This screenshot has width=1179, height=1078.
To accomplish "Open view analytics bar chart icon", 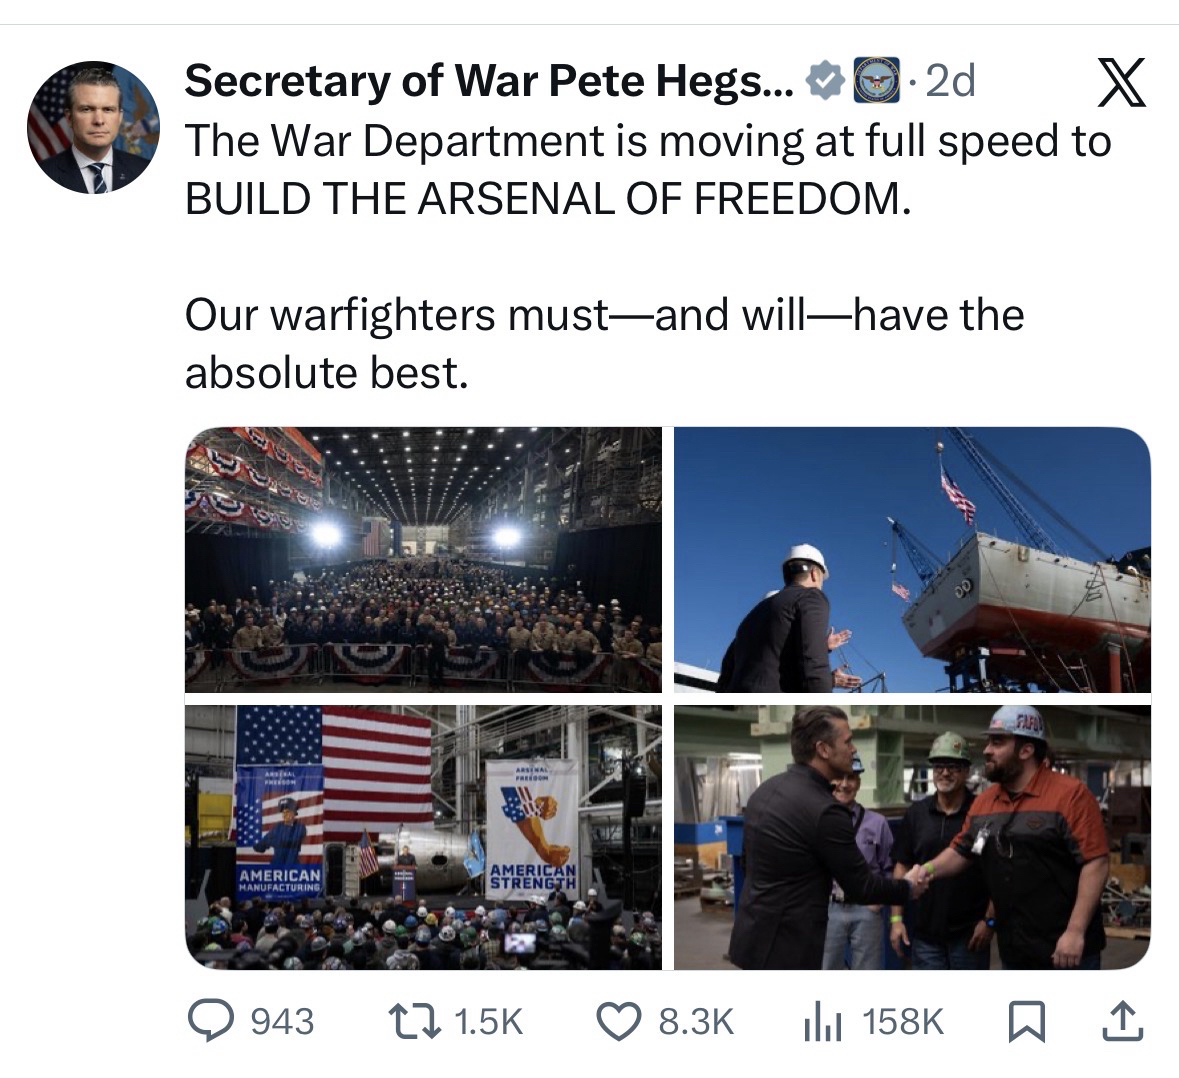I will (x=822, y=1021).
